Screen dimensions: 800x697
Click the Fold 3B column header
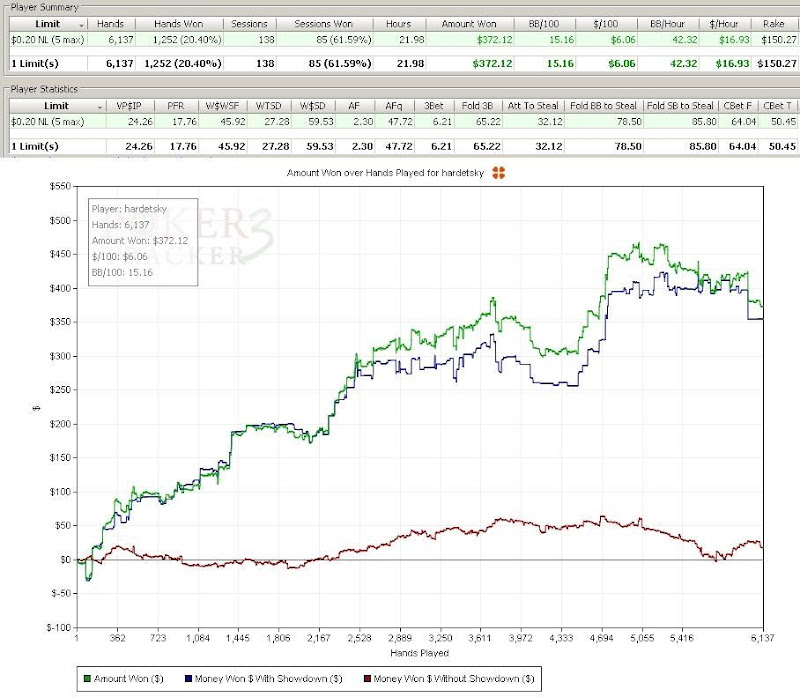click(478, 106)
